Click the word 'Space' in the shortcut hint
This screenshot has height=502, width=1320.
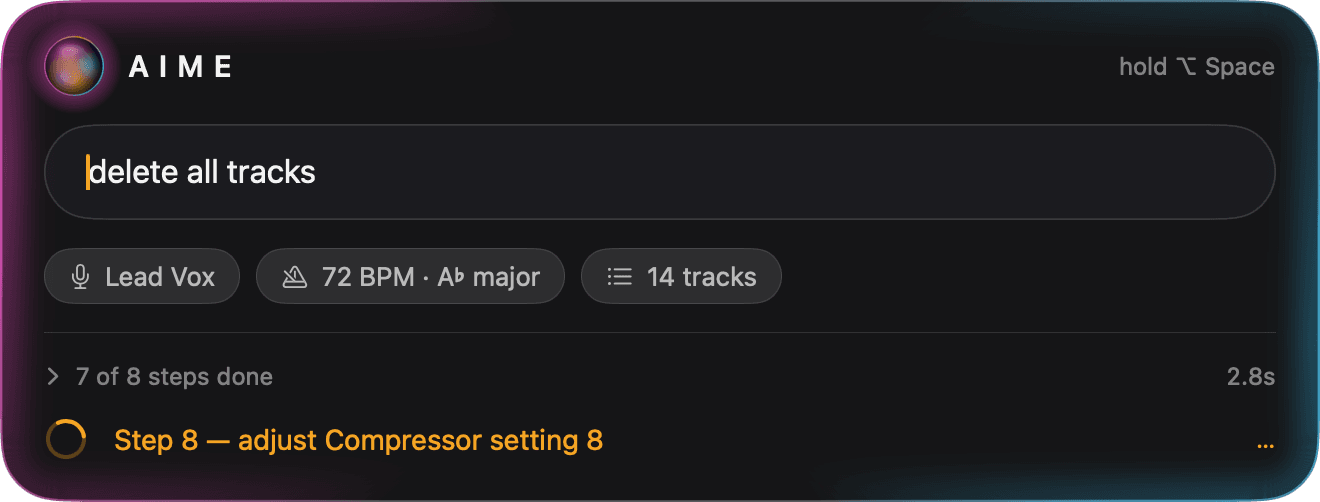1240,67
